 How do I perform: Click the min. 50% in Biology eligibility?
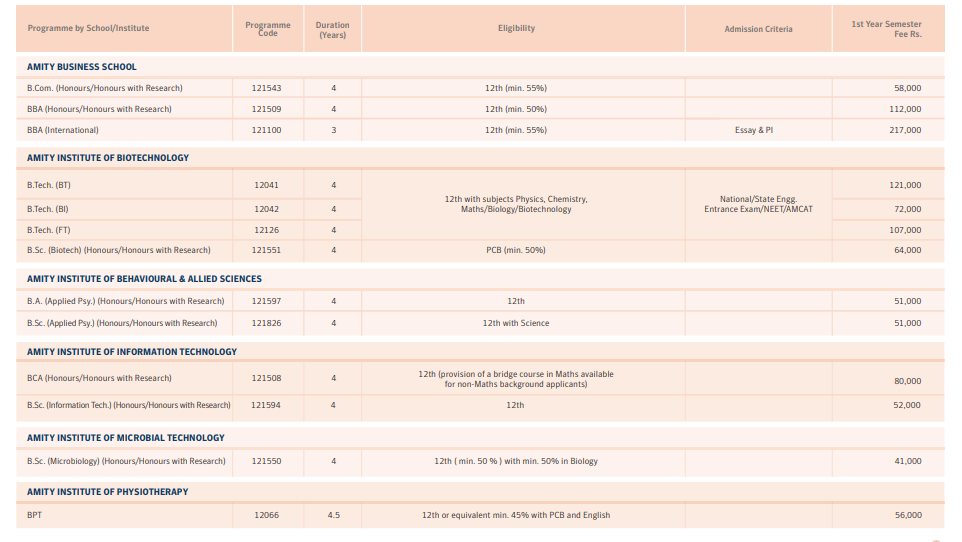point(516,462)
